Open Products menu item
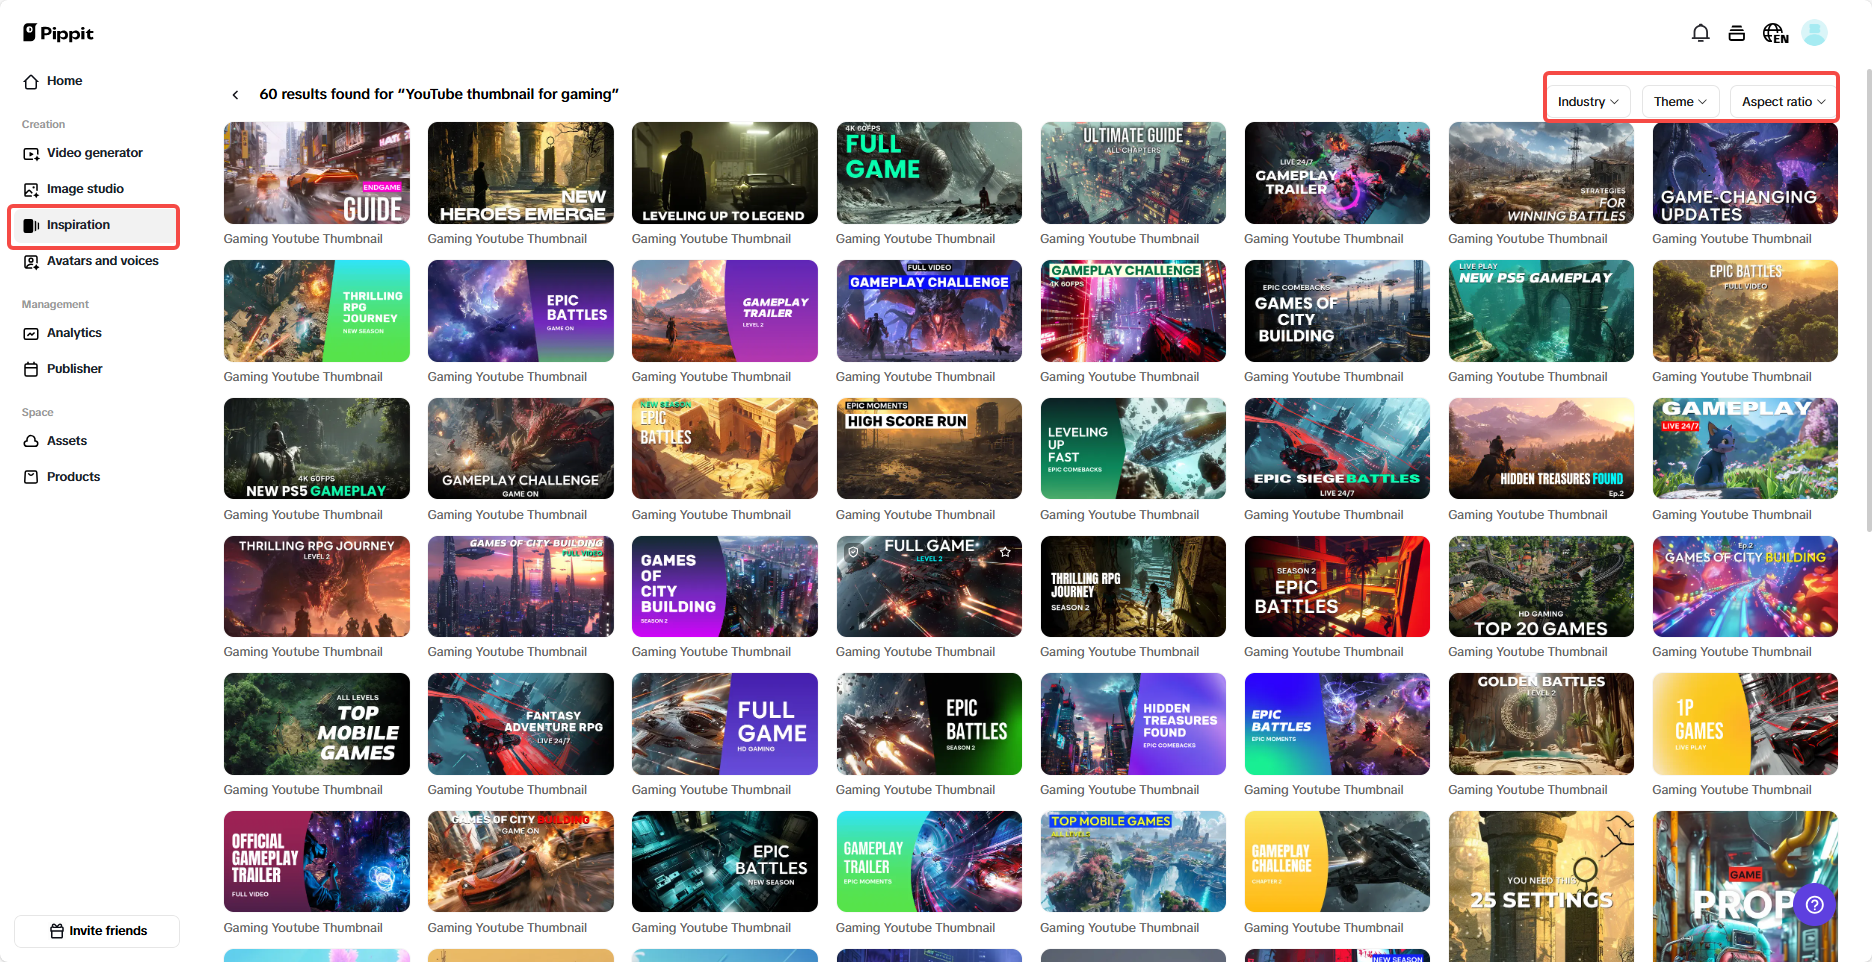This screenshot has height=962, width=1872. click(94, 478)
